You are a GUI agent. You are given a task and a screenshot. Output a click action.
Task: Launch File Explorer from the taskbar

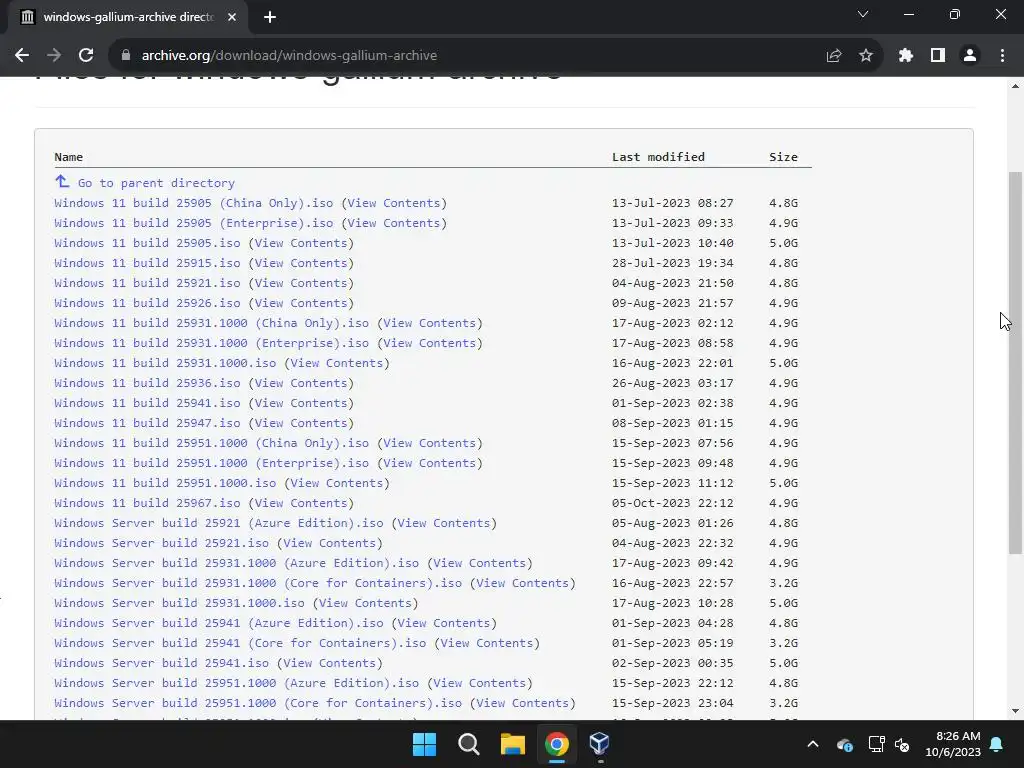click(x=513, y=744)
